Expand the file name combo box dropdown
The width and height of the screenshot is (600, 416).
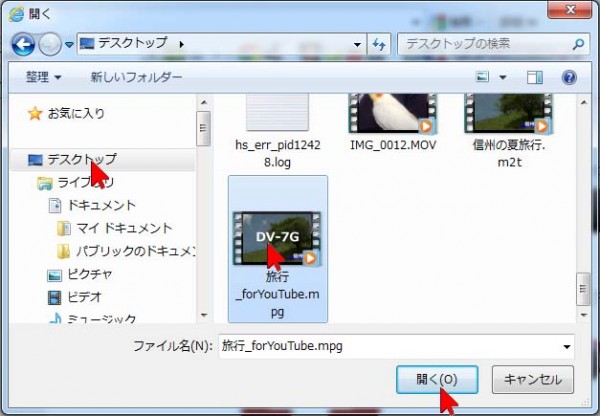[567, 346]
